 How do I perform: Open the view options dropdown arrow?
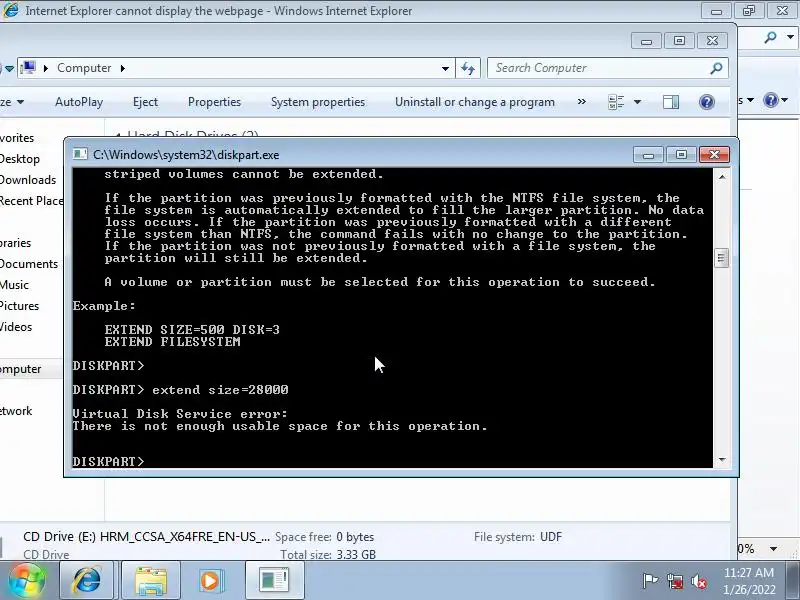click(637, 102)
